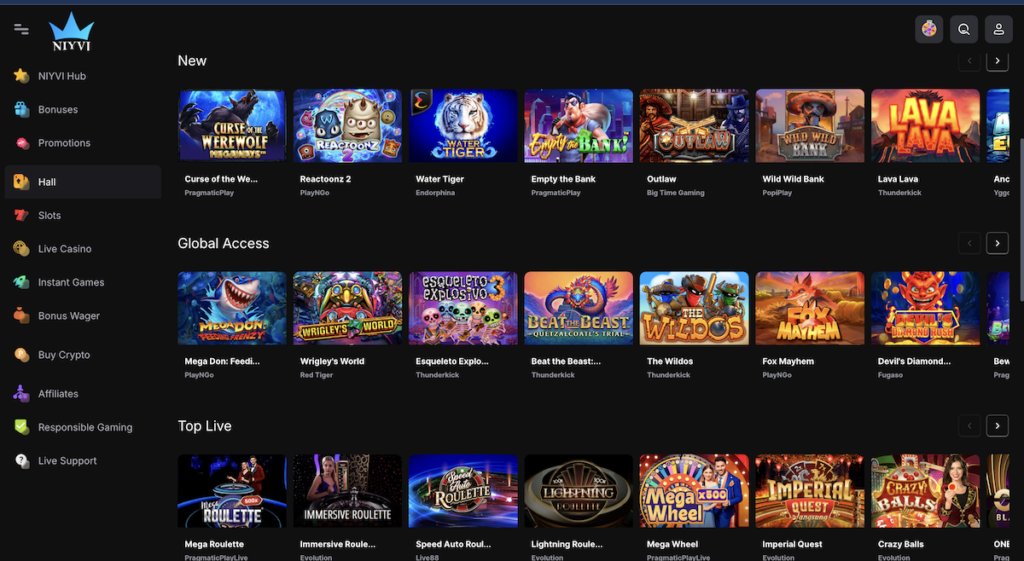Click the Promotions icon in sidebar
The width and height of the screenshot is (1024, 561).
click(22, 143)
